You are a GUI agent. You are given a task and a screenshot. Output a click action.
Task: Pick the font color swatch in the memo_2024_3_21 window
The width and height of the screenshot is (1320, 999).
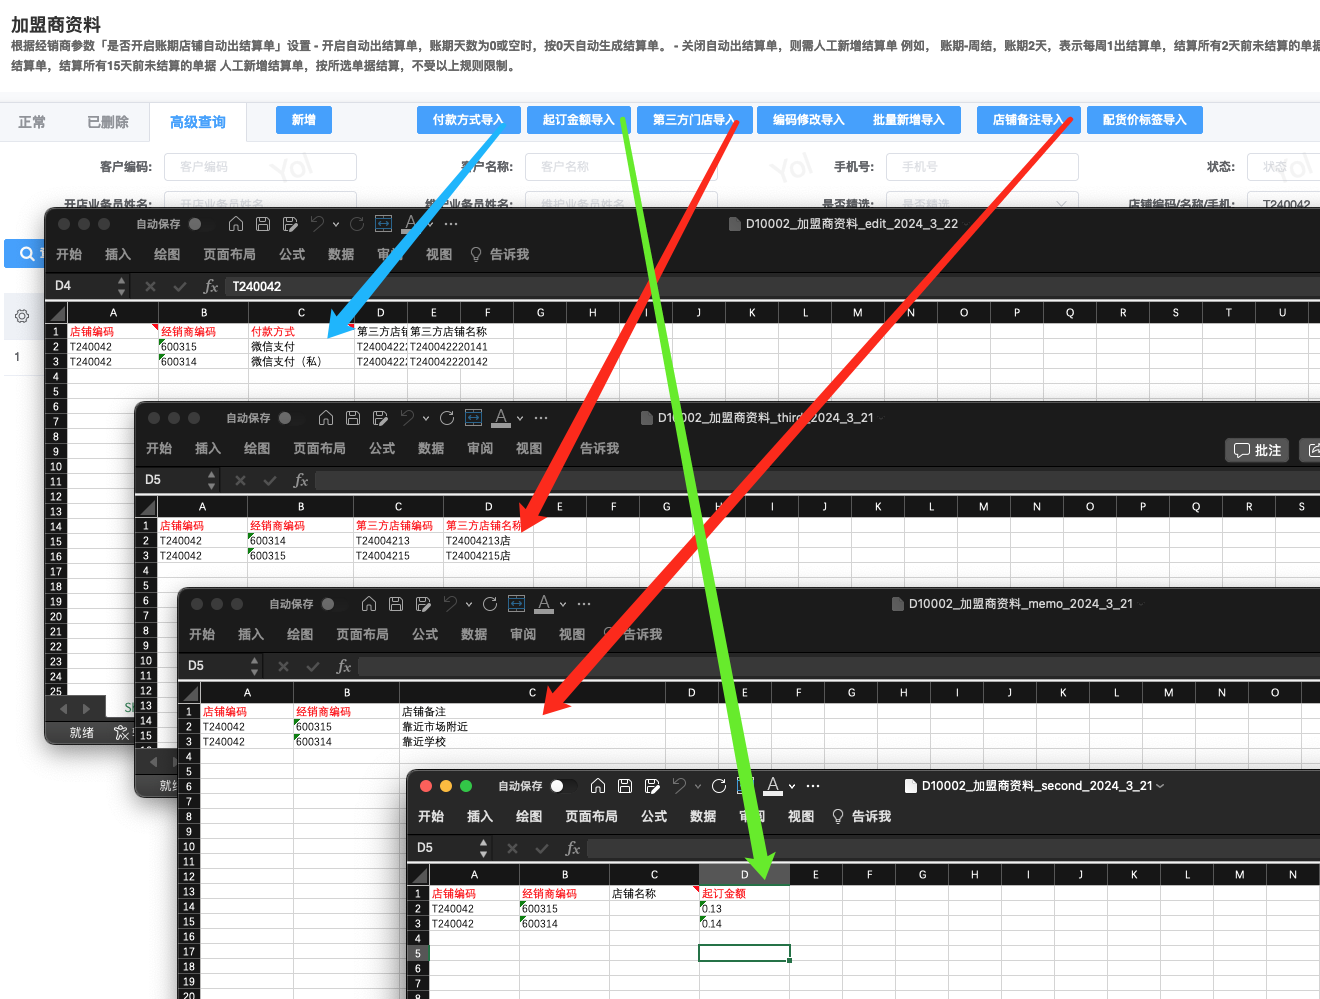coord(545,604)
